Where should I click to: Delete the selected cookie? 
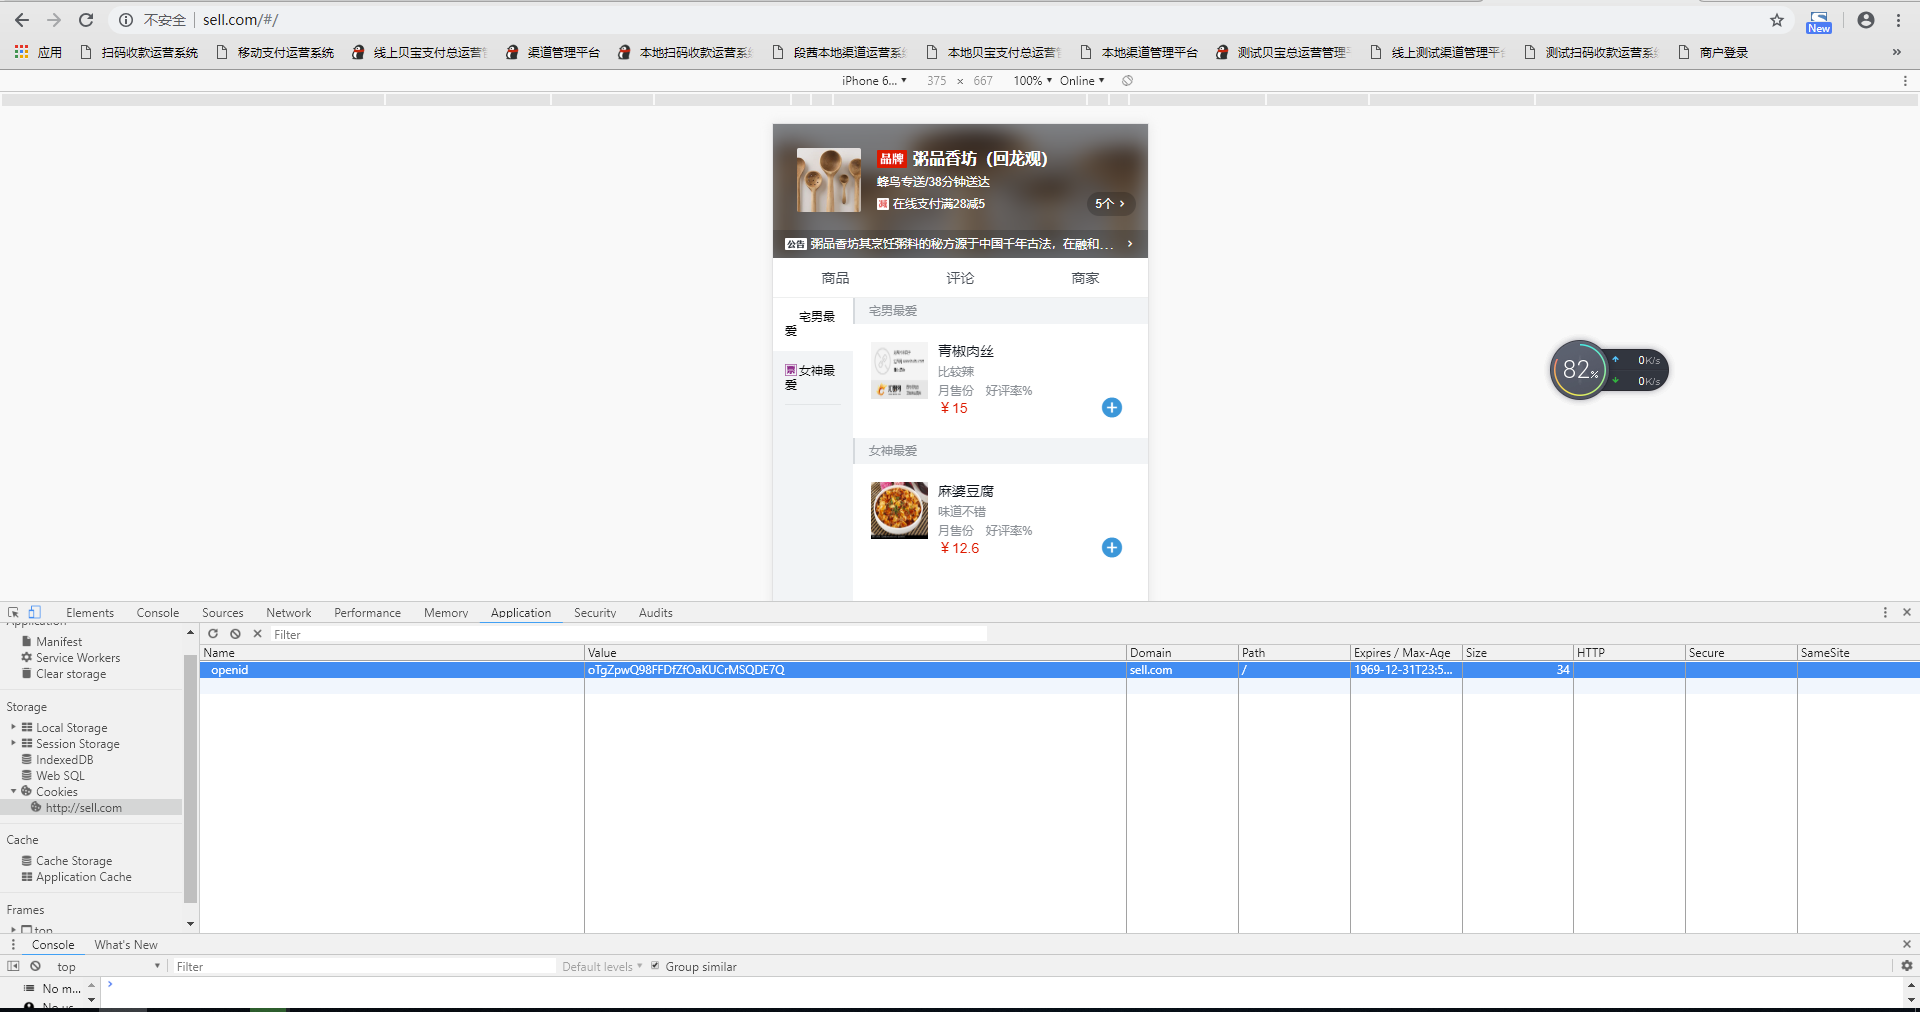[257, 634]
